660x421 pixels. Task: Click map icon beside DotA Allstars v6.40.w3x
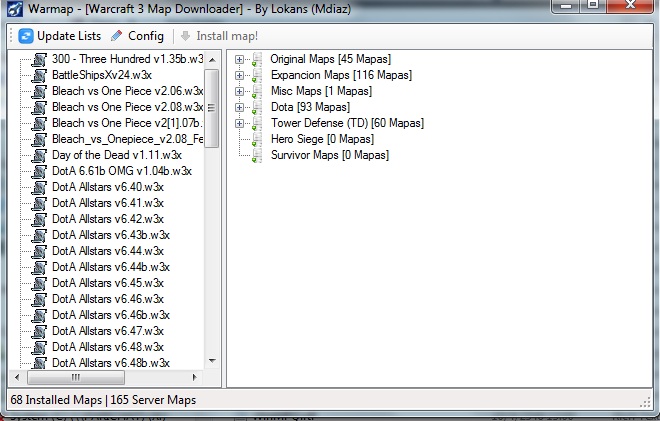tap(39, 187)
